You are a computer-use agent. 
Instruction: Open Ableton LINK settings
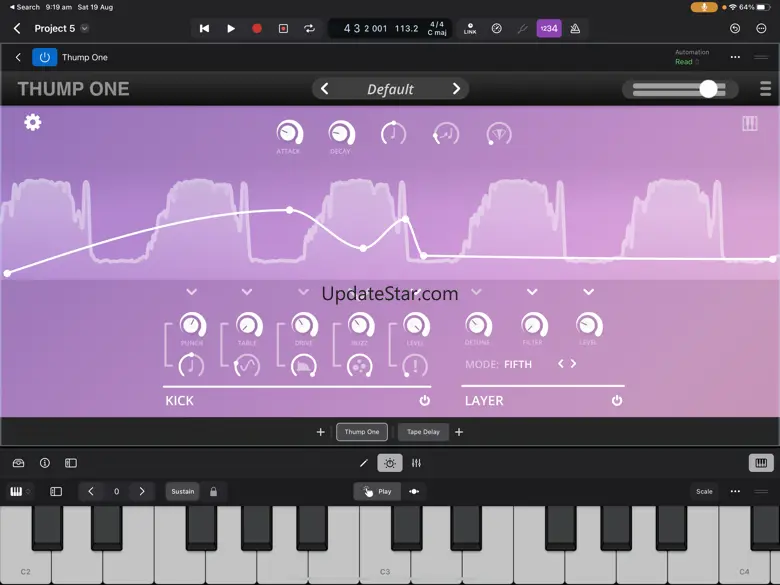point(470,28)
